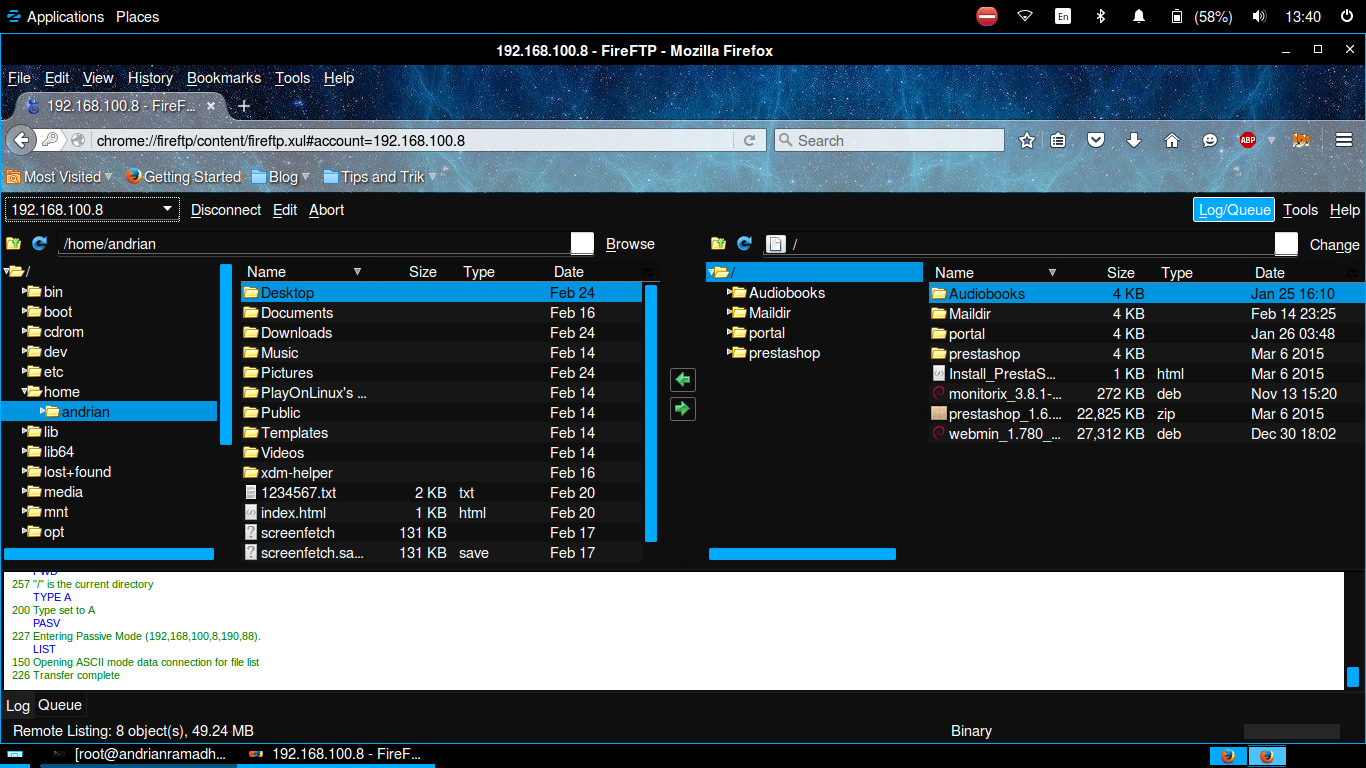Click Browse for local directory
The image size is (1366, 768).
point(630,244)
